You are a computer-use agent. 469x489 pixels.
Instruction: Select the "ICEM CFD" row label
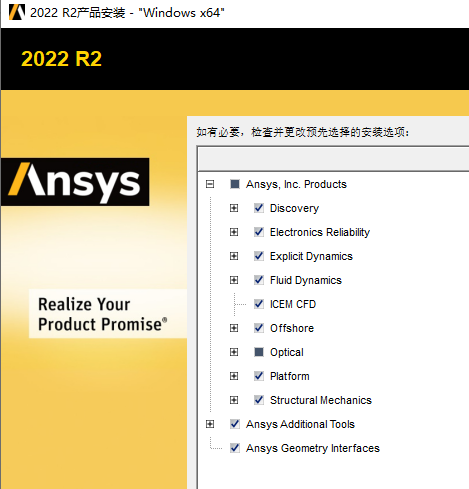[x=293, y=304]
